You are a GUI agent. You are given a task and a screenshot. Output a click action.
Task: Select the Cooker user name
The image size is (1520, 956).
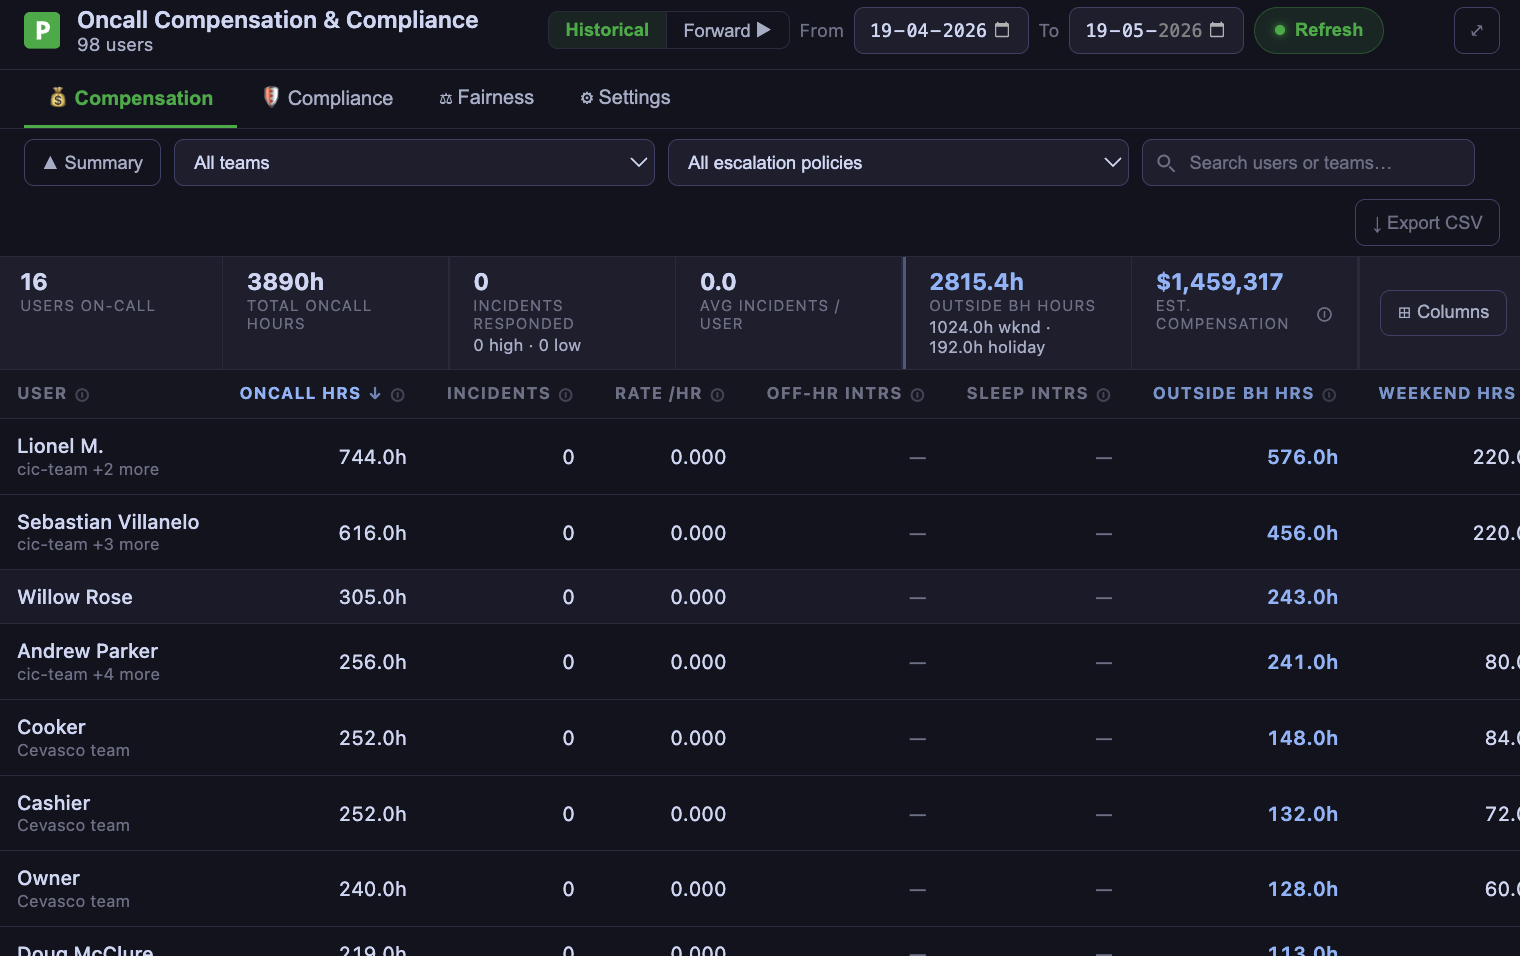[51, 727]
